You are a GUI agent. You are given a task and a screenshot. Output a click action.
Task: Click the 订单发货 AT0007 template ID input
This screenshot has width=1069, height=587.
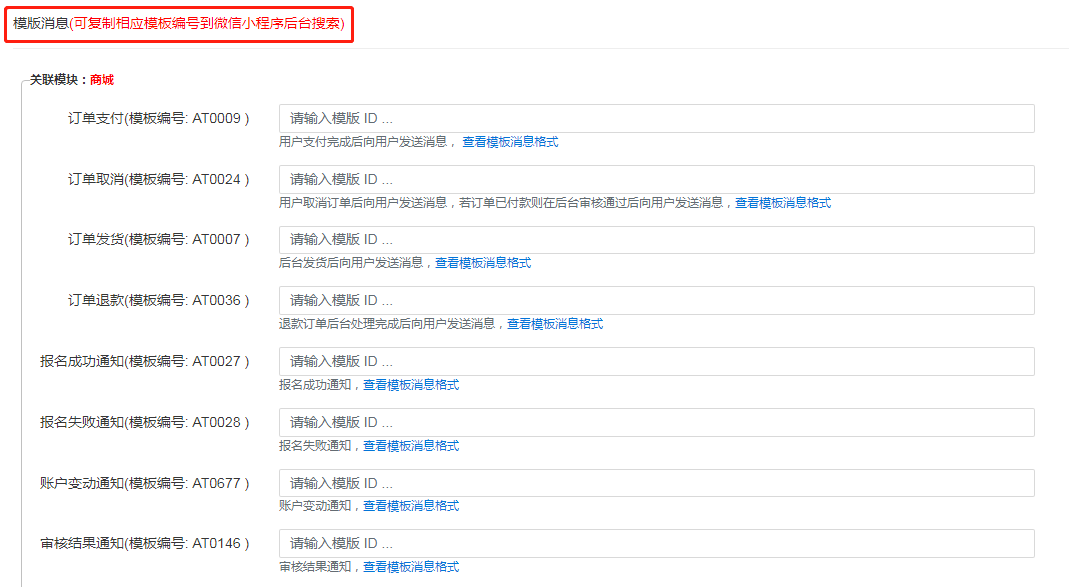[x=657, y=240]
